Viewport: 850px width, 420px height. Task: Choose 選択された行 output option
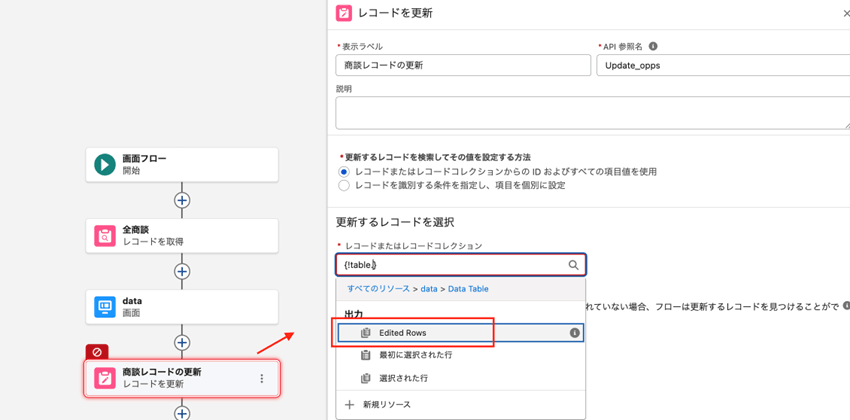pos(403,378)
